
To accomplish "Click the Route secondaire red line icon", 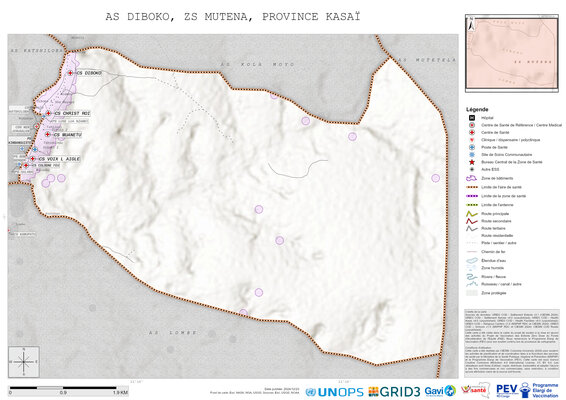I will coord(471,221).
